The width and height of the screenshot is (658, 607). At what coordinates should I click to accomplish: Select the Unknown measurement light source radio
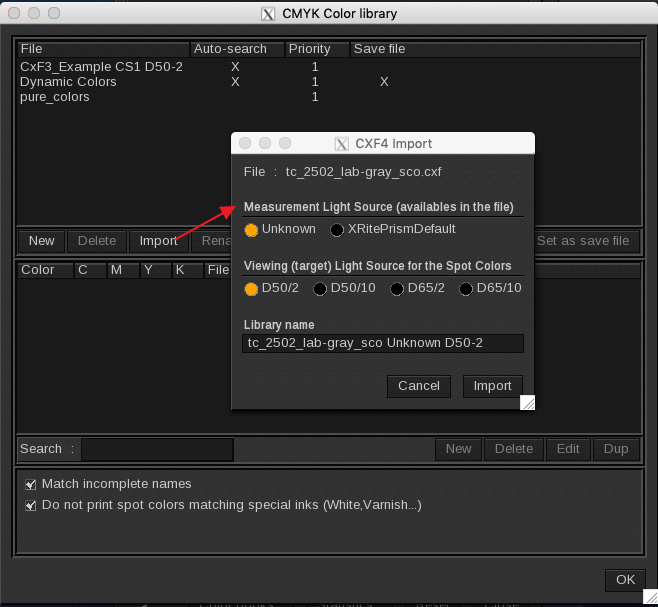251,230
